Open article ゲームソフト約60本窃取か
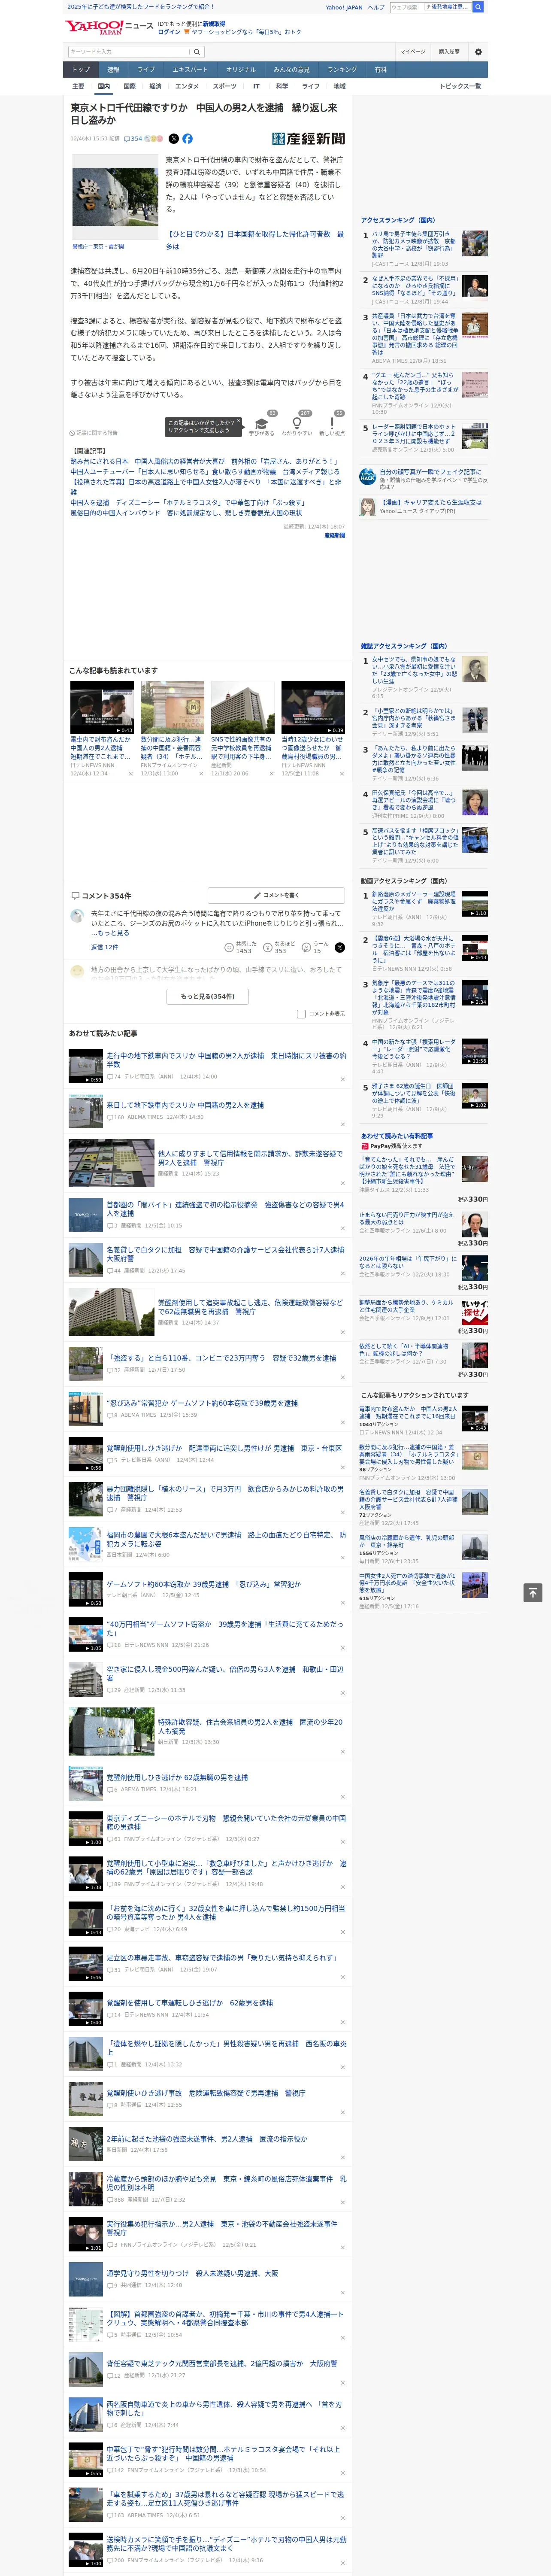551x2576 pixels. [203, 1584]
